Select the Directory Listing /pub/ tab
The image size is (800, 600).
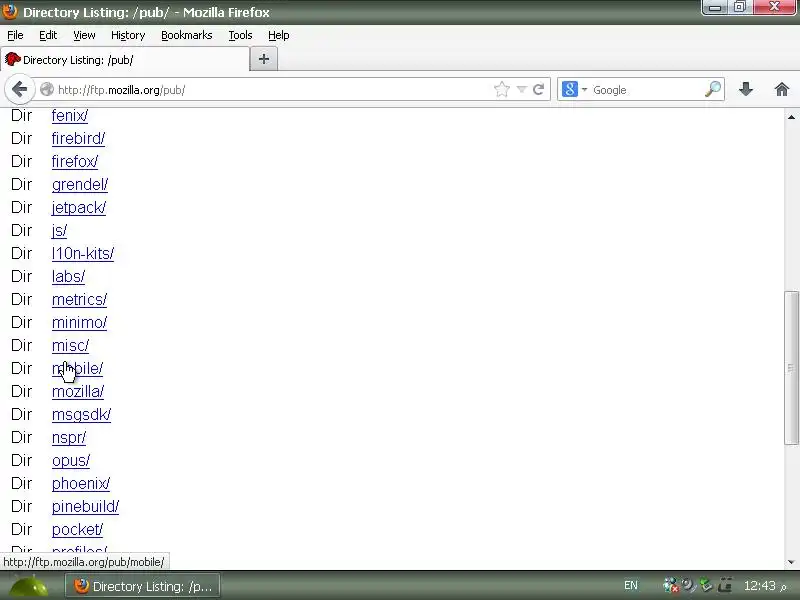[125, 60]
